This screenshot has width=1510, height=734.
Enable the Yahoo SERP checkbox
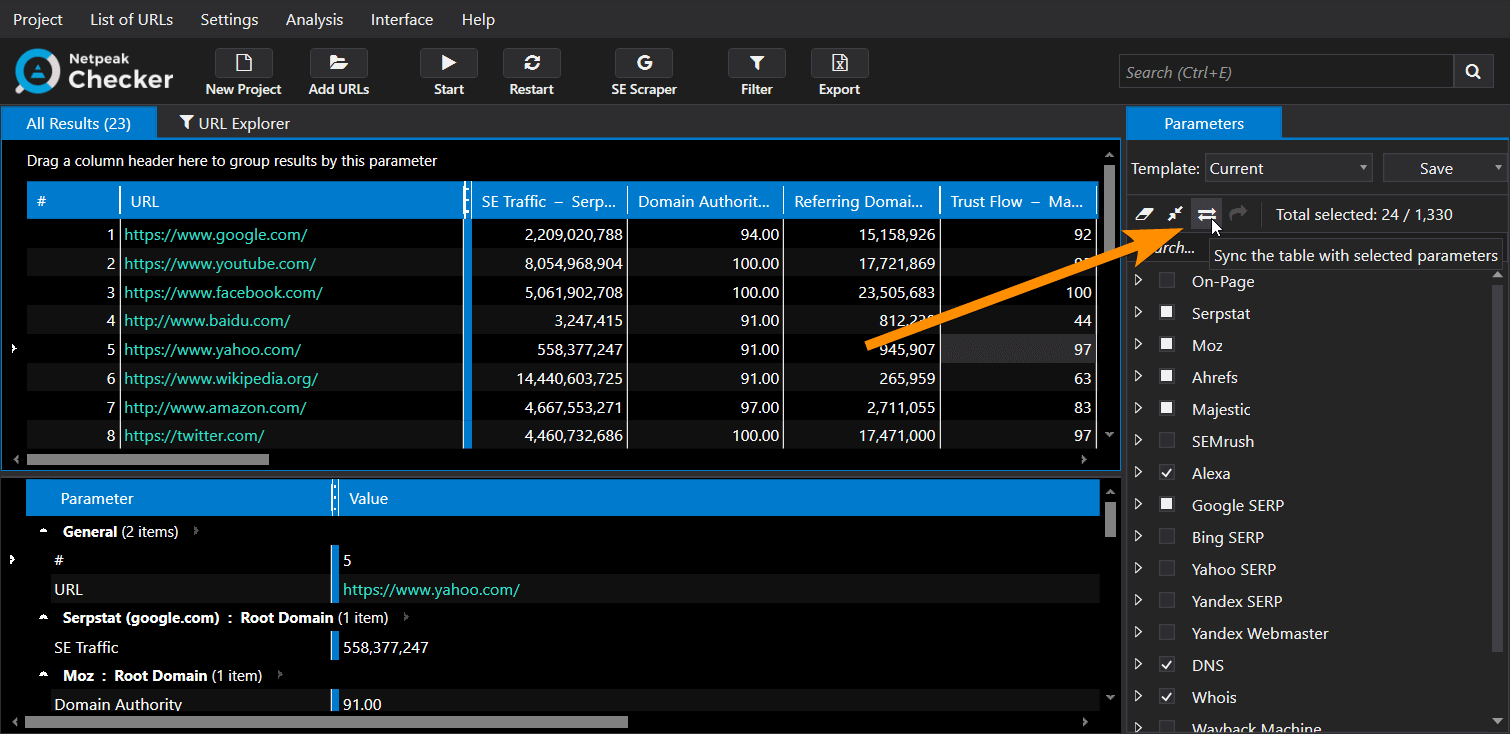pos(1167,569)
